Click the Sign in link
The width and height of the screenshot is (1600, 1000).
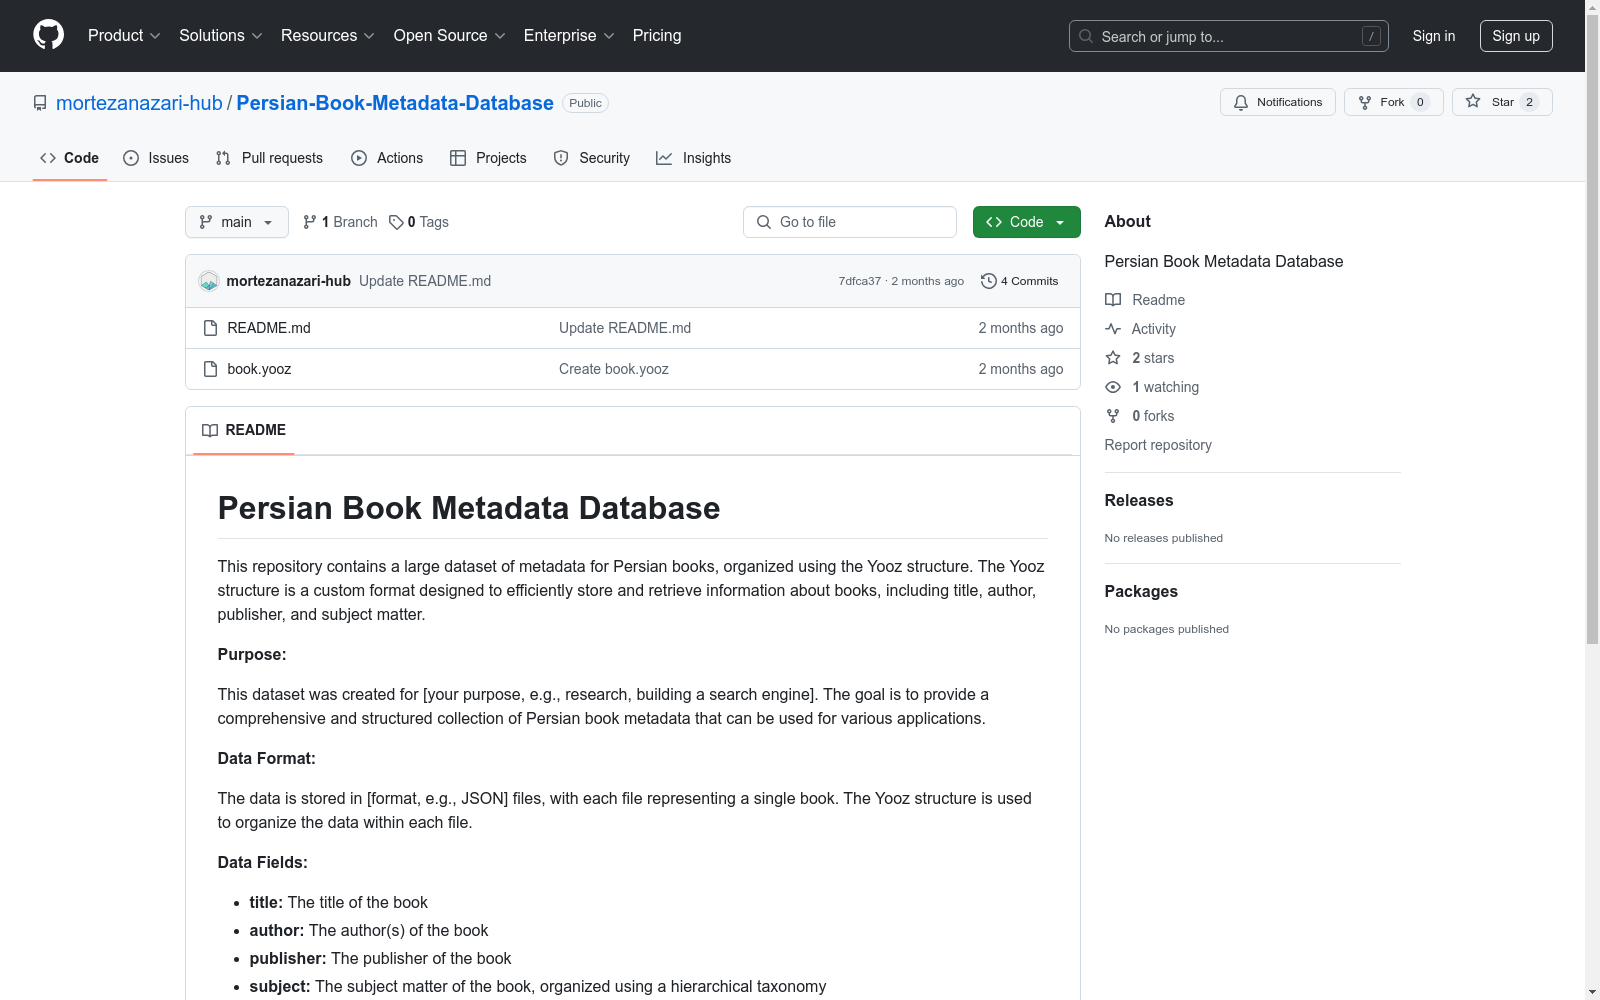pyautogui.click(x=1434, y=36)
